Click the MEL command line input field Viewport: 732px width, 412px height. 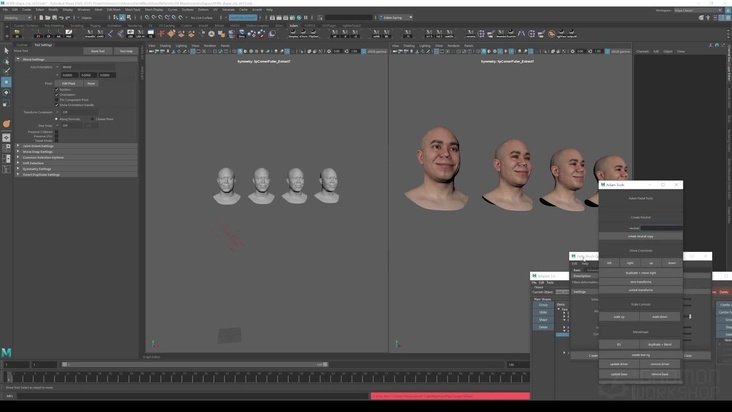coord(193,396)
